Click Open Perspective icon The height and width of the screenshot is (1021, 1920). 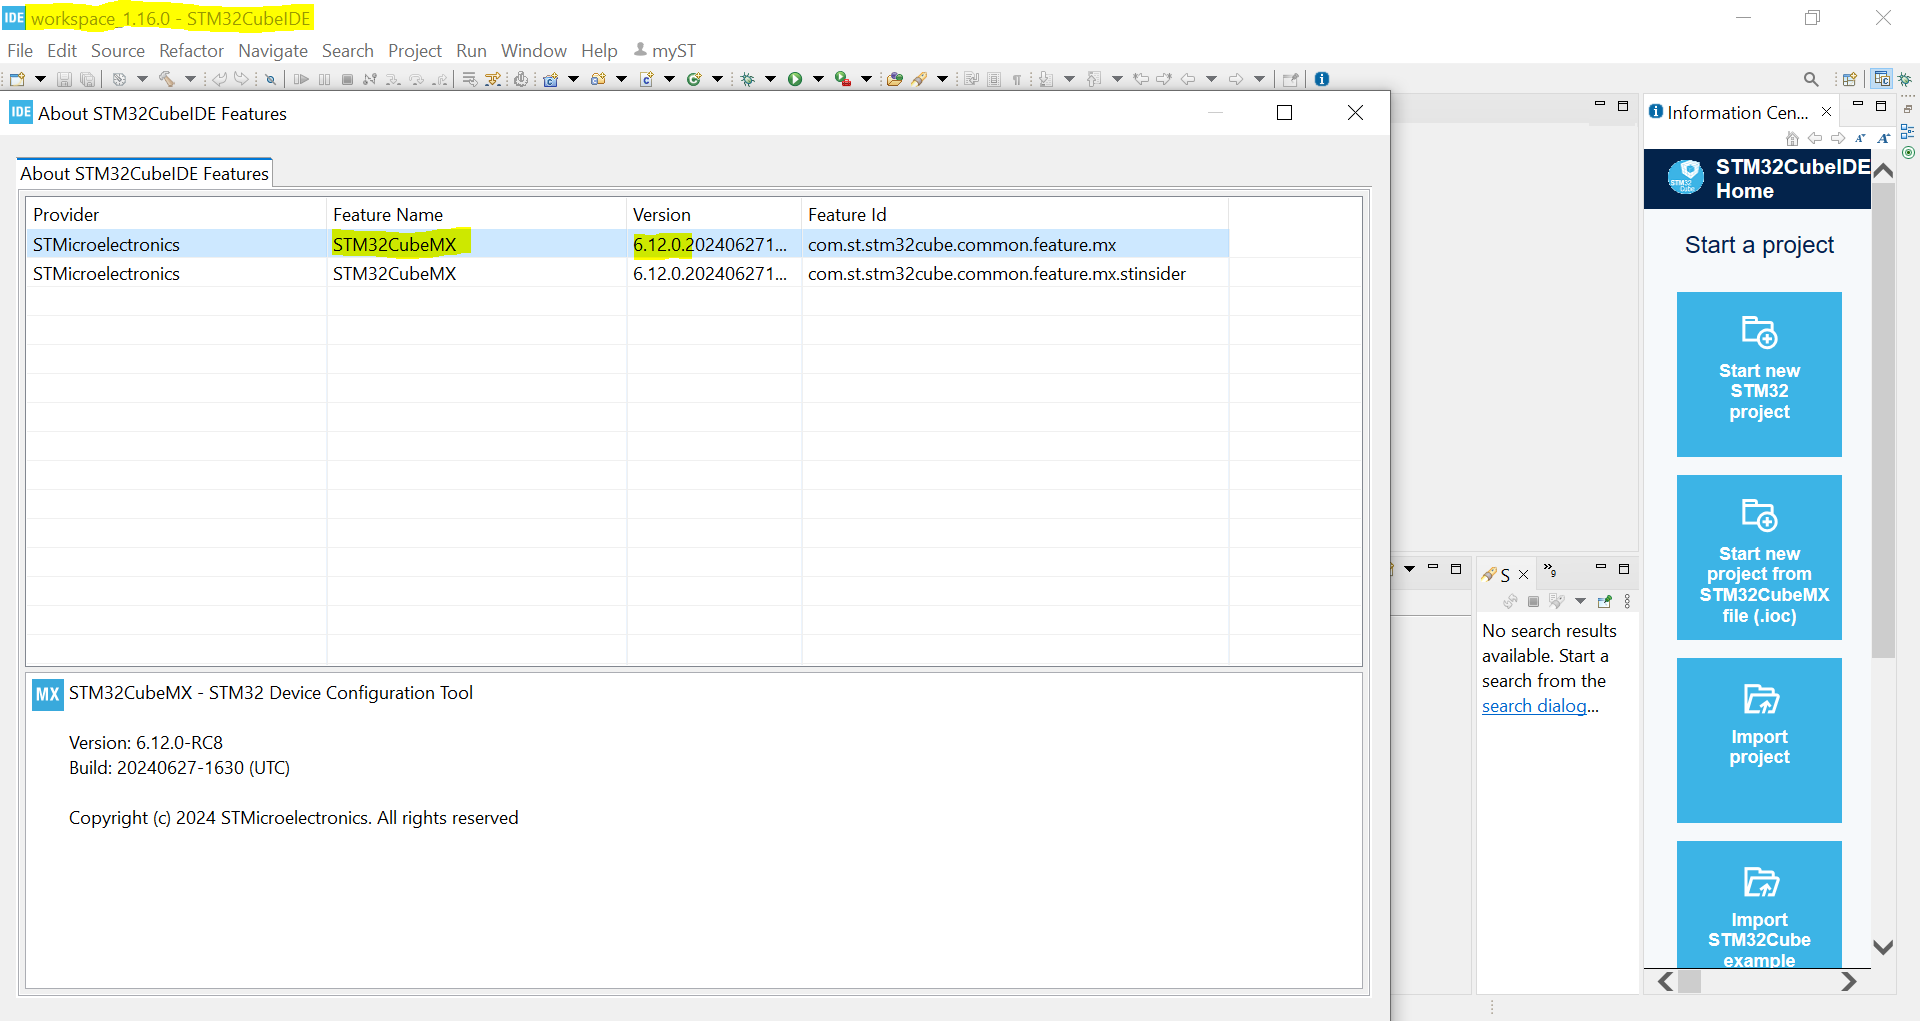[x=1850, y=79]
